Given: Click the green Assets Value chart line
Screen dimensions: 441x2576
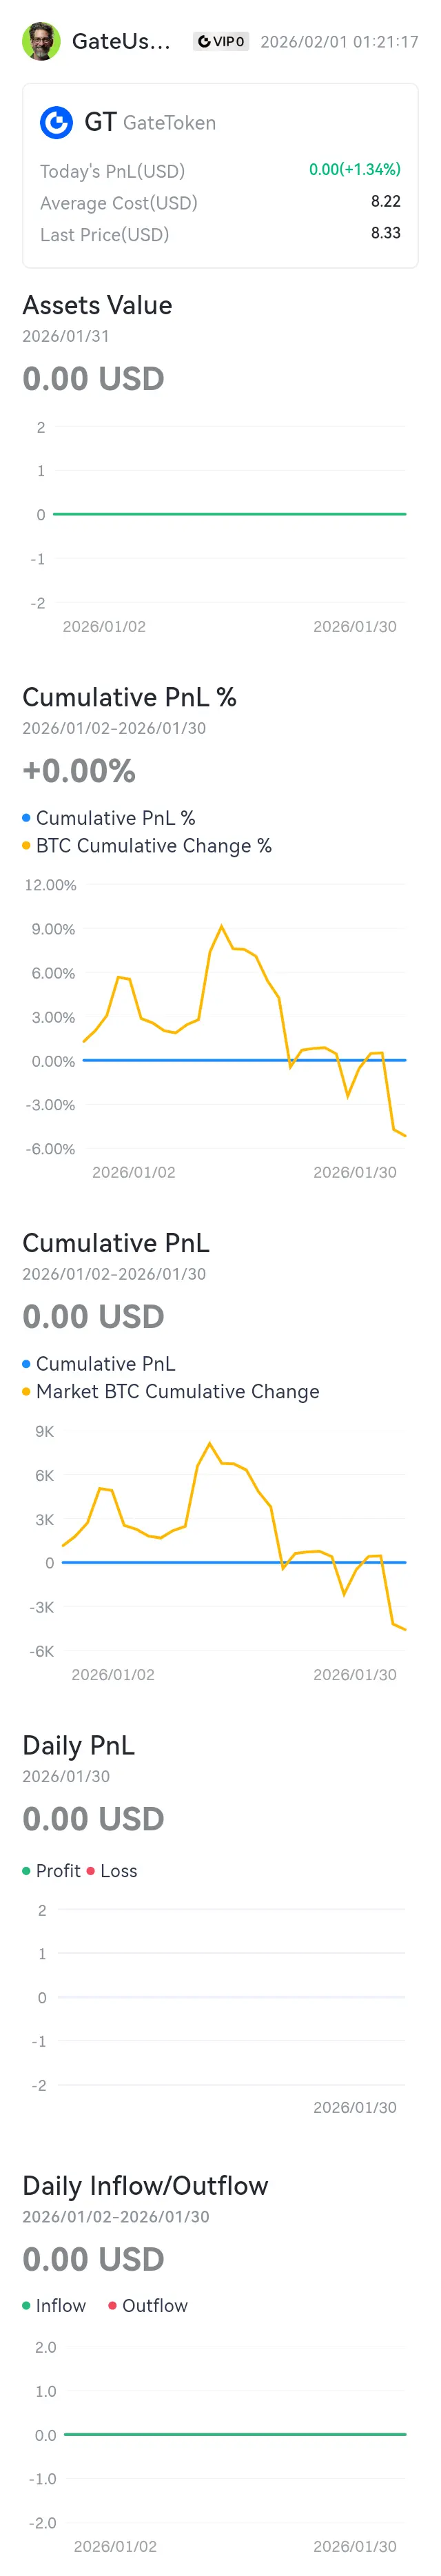Looking at the screenshot, I should pos(230,514).
